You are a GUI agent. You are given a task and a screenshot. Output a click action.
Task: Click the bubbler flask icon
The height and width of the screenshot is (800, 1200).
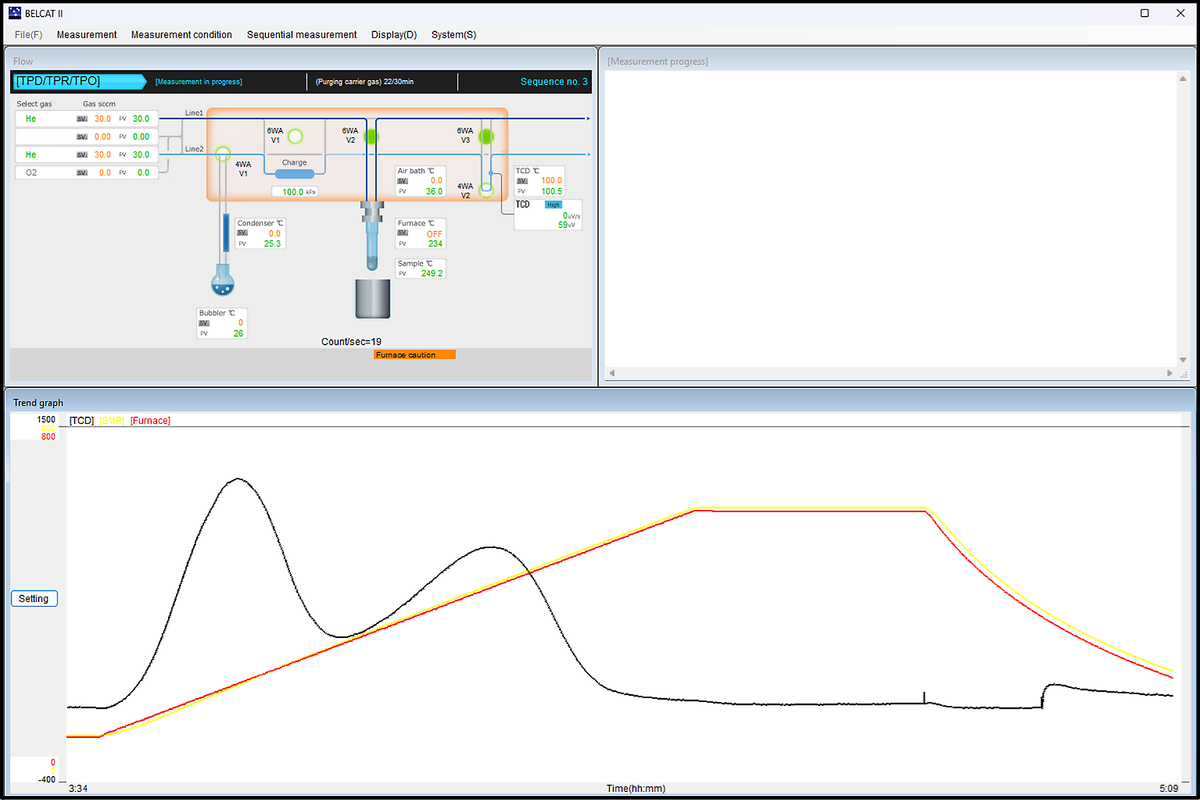point(222,282)
